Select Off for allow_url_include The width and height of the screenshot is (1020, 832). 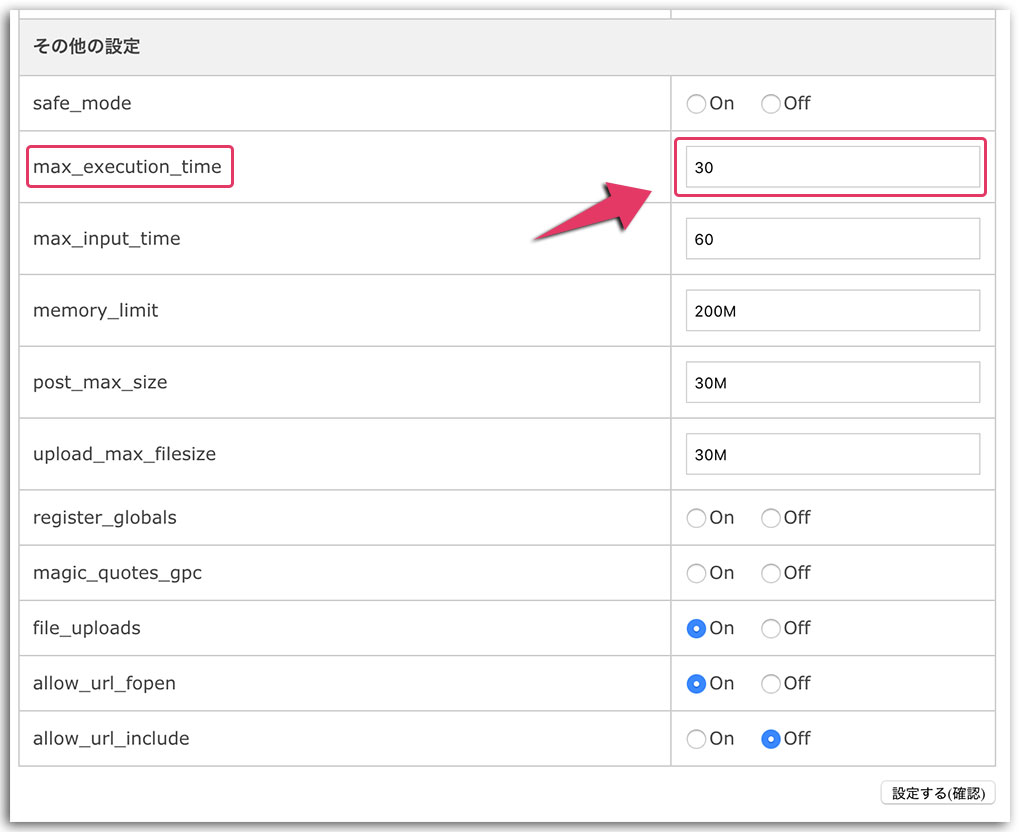[x=771, y=739]
